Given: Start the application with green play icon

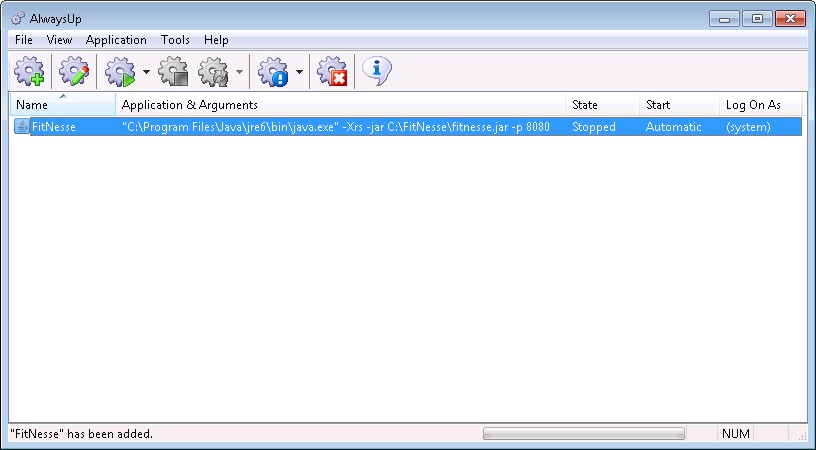Looking at the screenshot, I should (x=120, y=71).
